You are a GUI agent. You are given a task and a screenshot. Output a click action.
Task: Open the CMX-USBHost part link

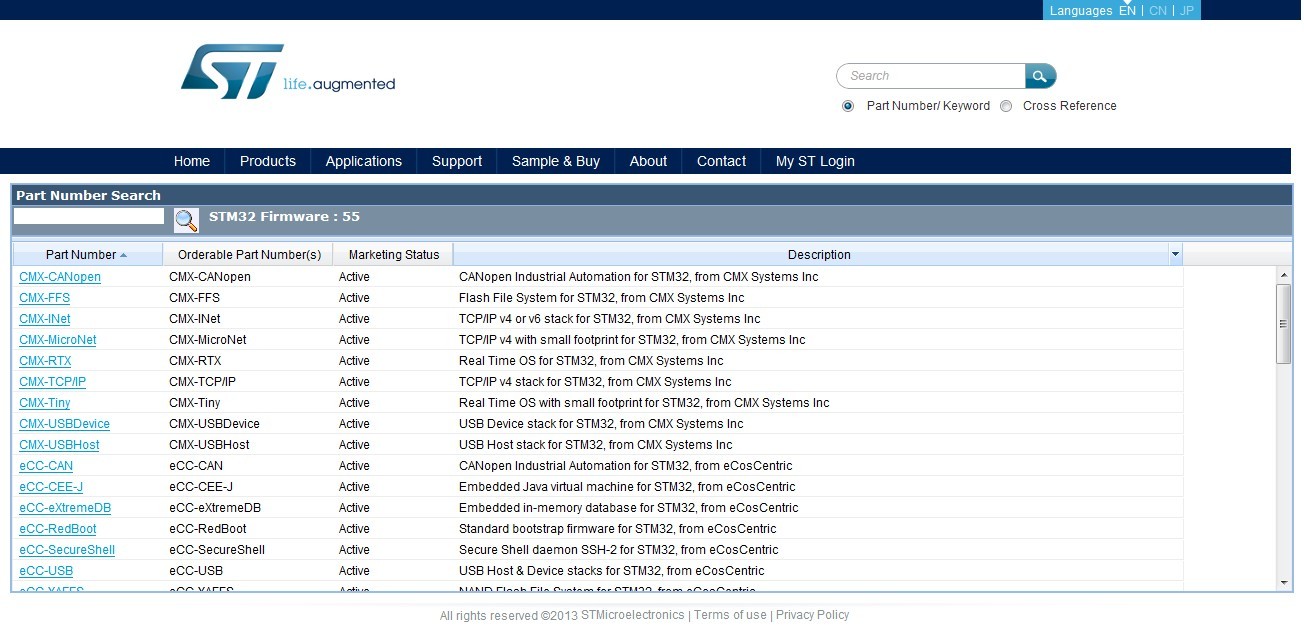click(59, 445)
